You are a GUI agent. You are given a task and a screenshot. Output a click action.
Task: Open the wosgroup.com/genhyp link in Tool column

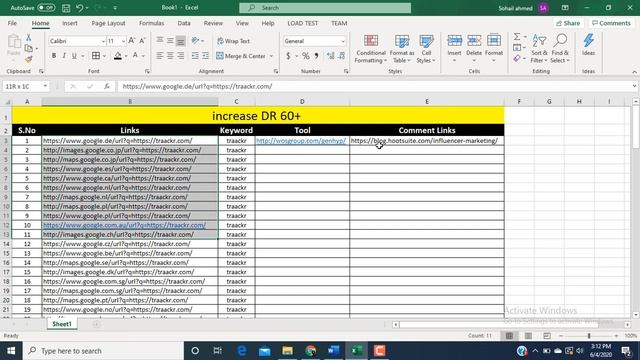301,141
